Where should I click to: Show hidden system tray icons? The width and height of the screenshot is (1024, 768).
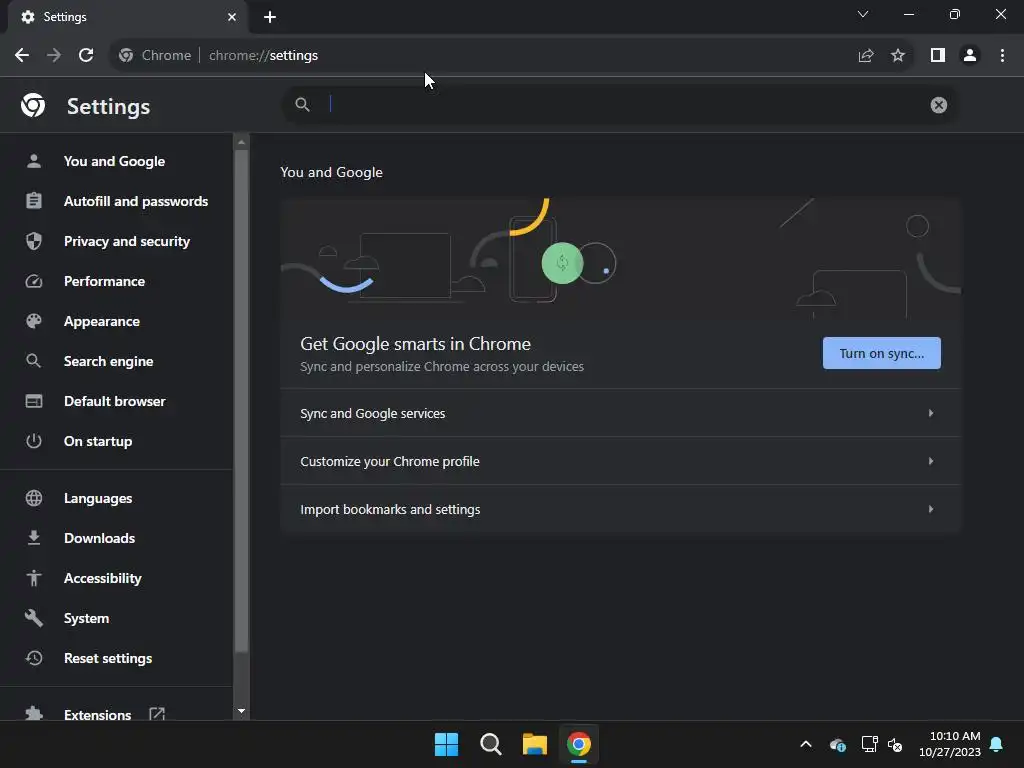click(806, 744)
